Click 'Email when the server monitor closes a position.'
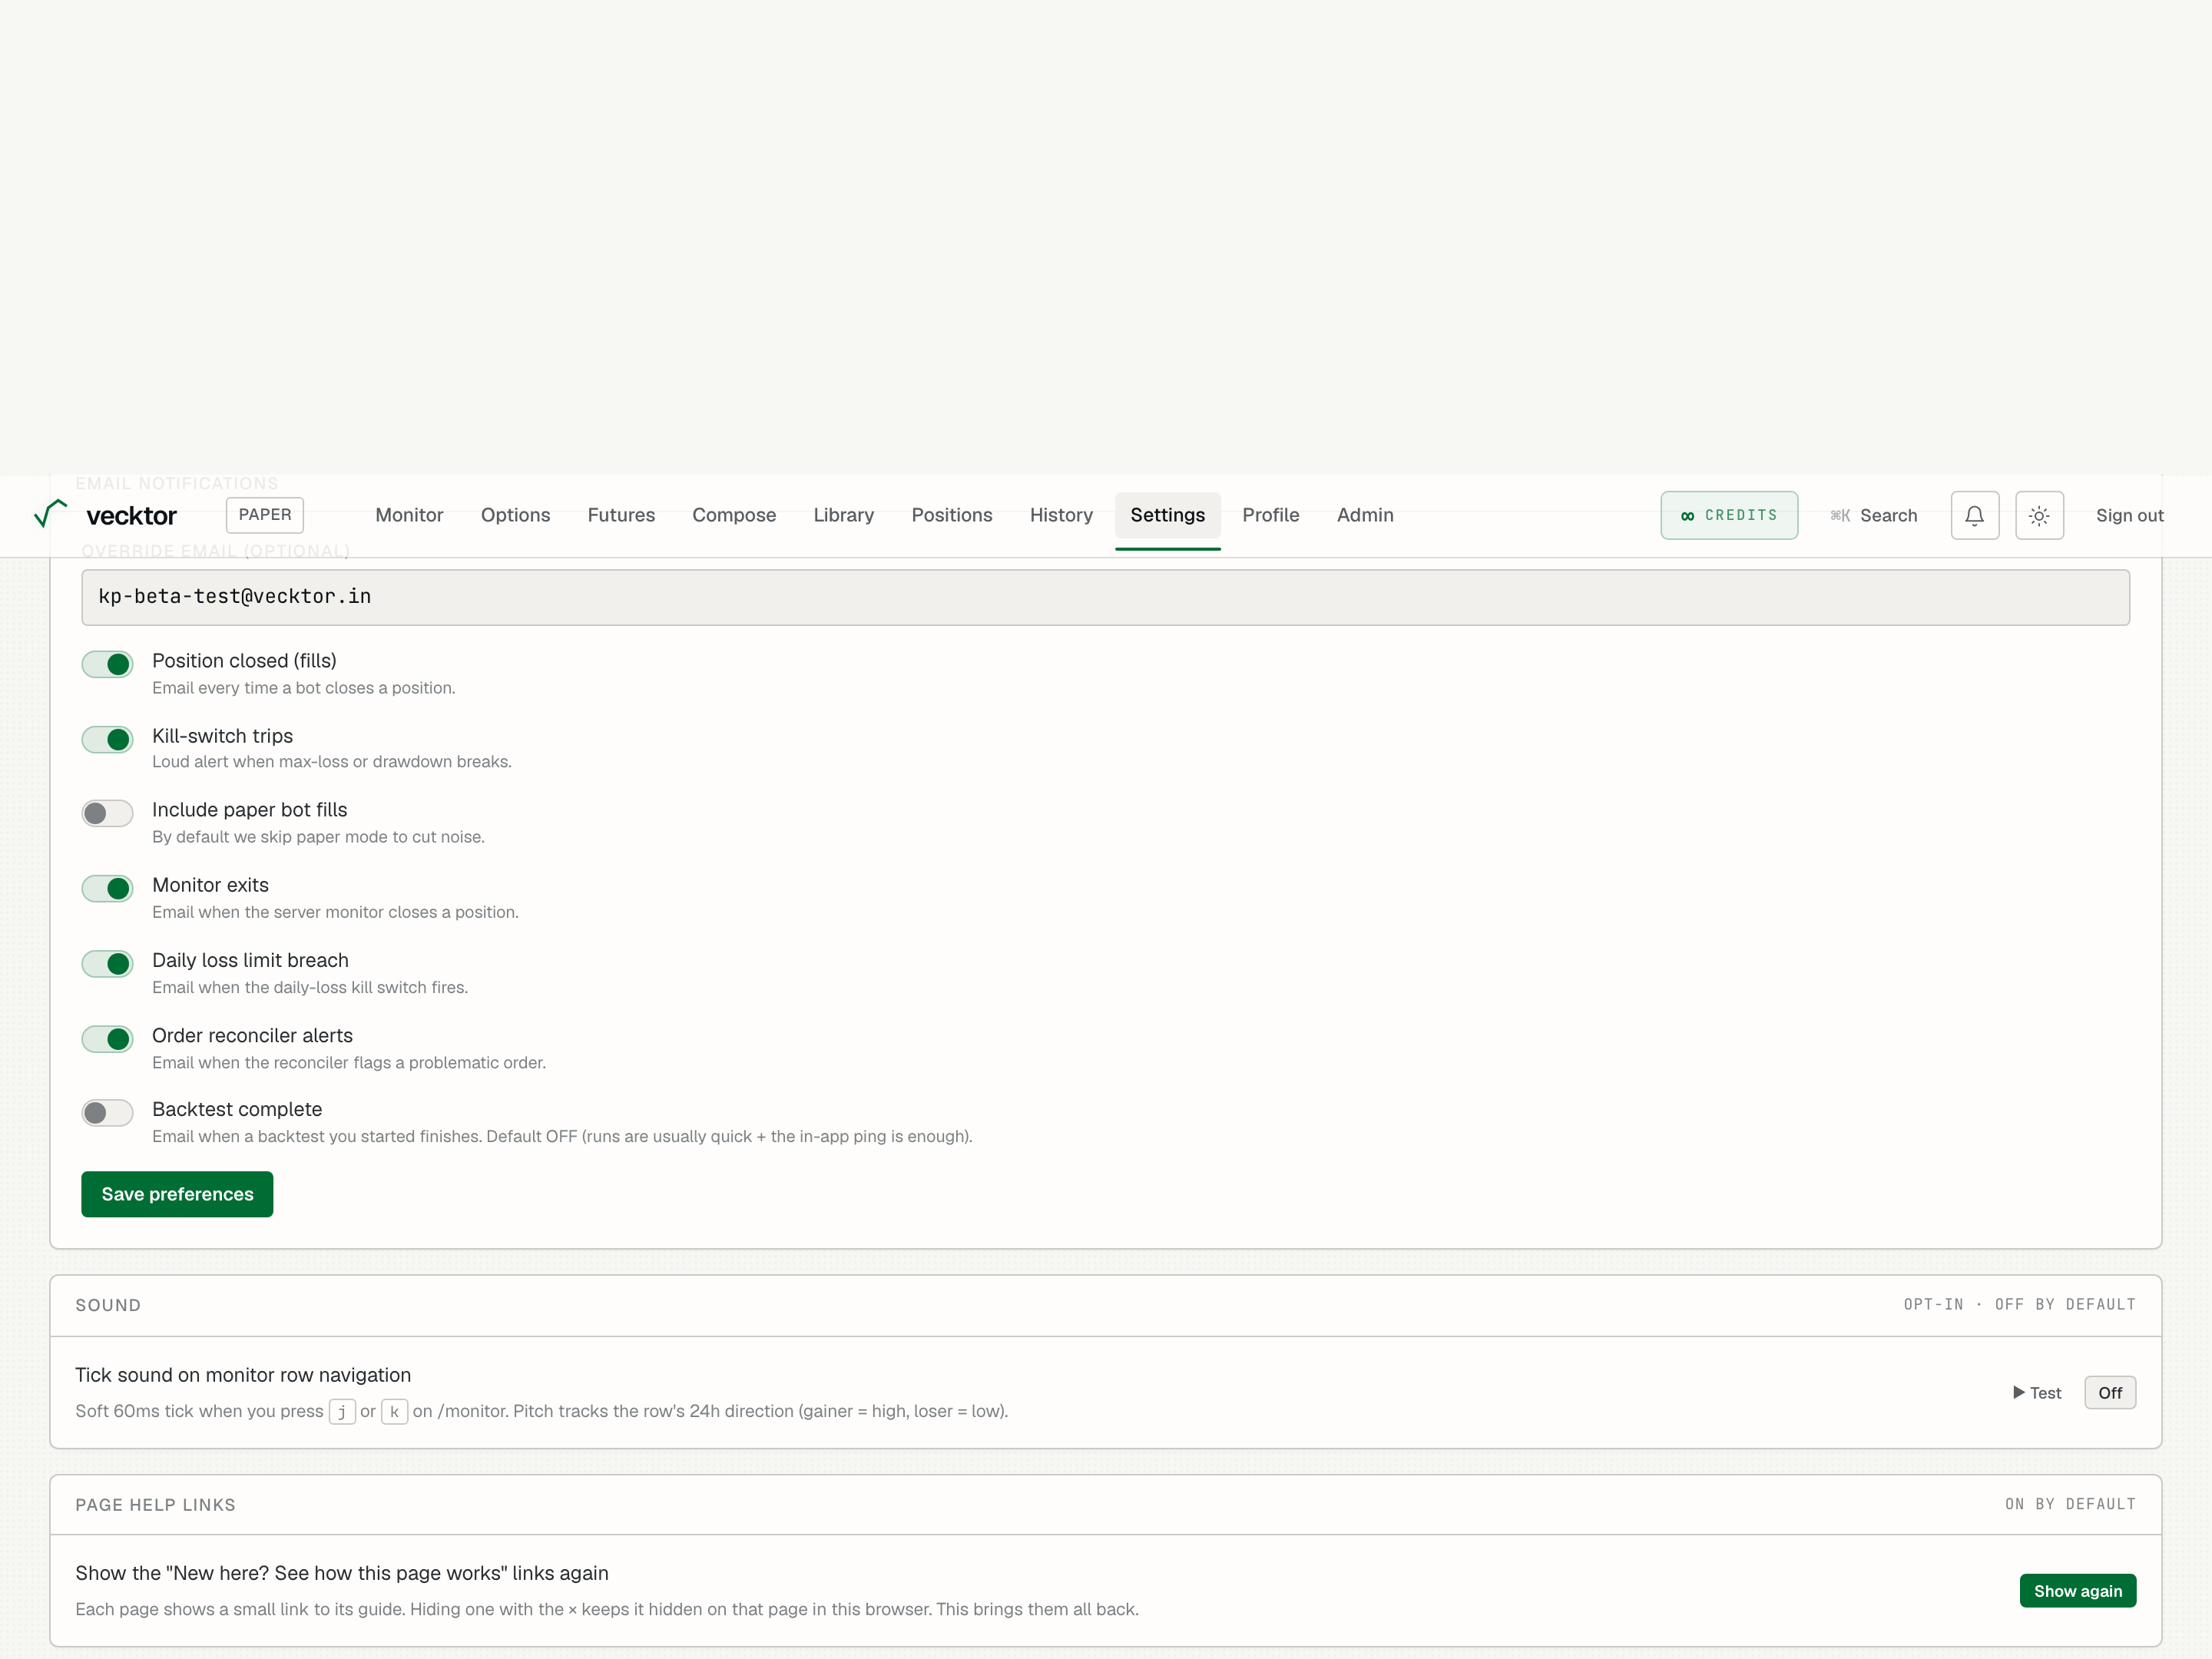 click(x=335, y=912)
